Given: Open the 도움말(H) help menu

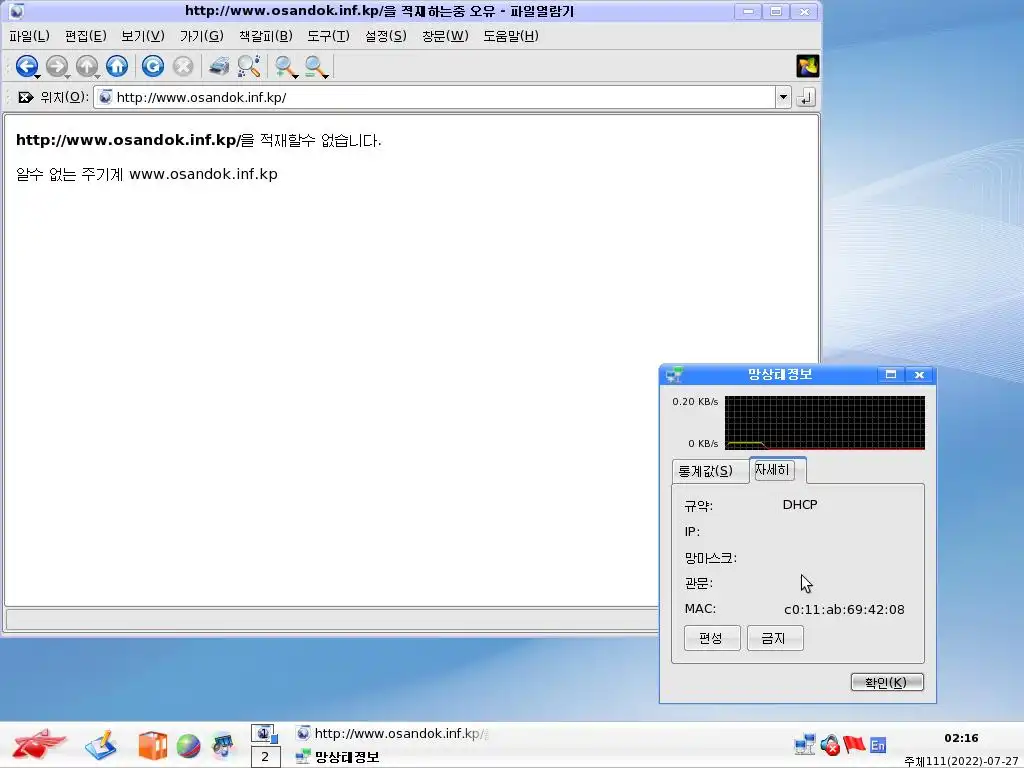Looking at the screenshot, I should click(511, 36).
